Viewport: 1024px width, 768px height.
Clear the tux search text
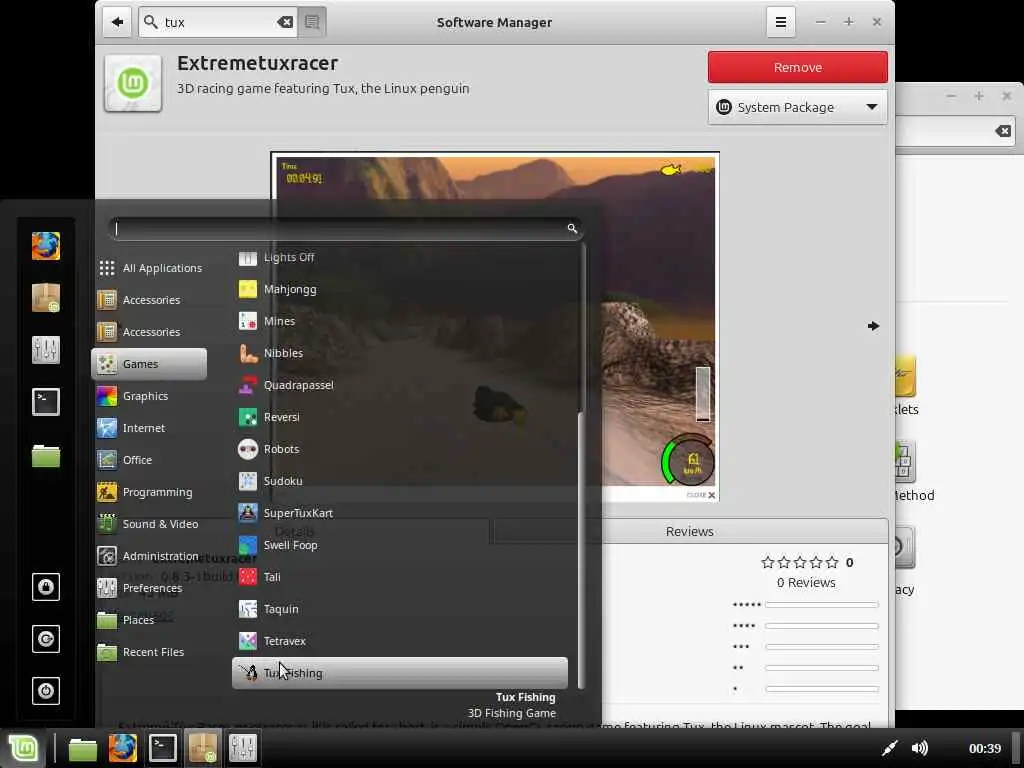285,22
